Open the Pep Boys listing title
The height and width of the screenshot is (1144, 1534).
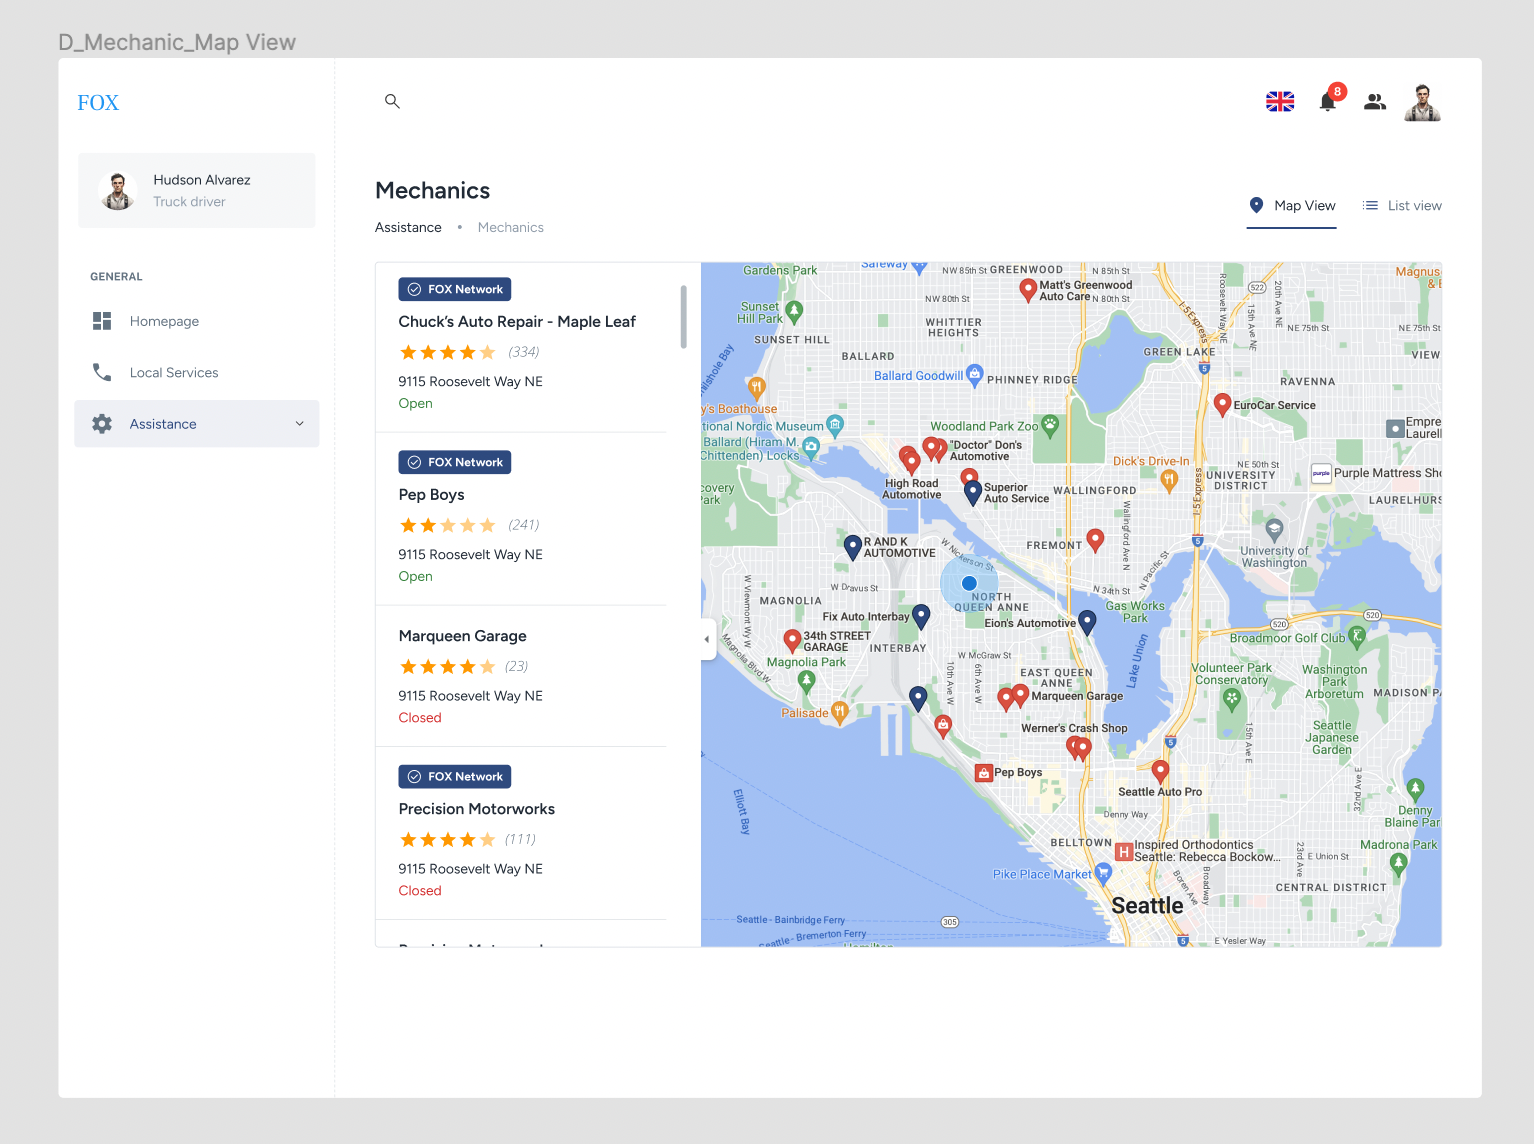431,494
